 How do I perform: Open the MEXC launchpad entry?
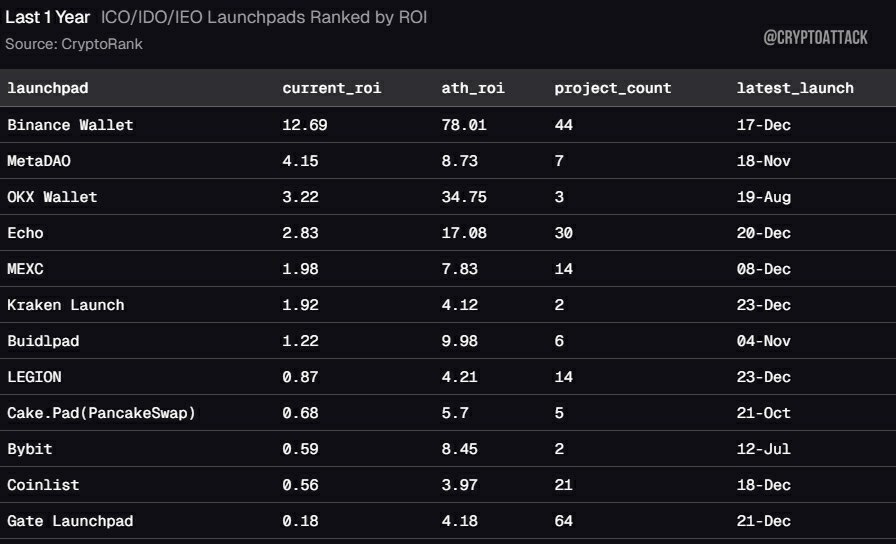click(25, 269)
